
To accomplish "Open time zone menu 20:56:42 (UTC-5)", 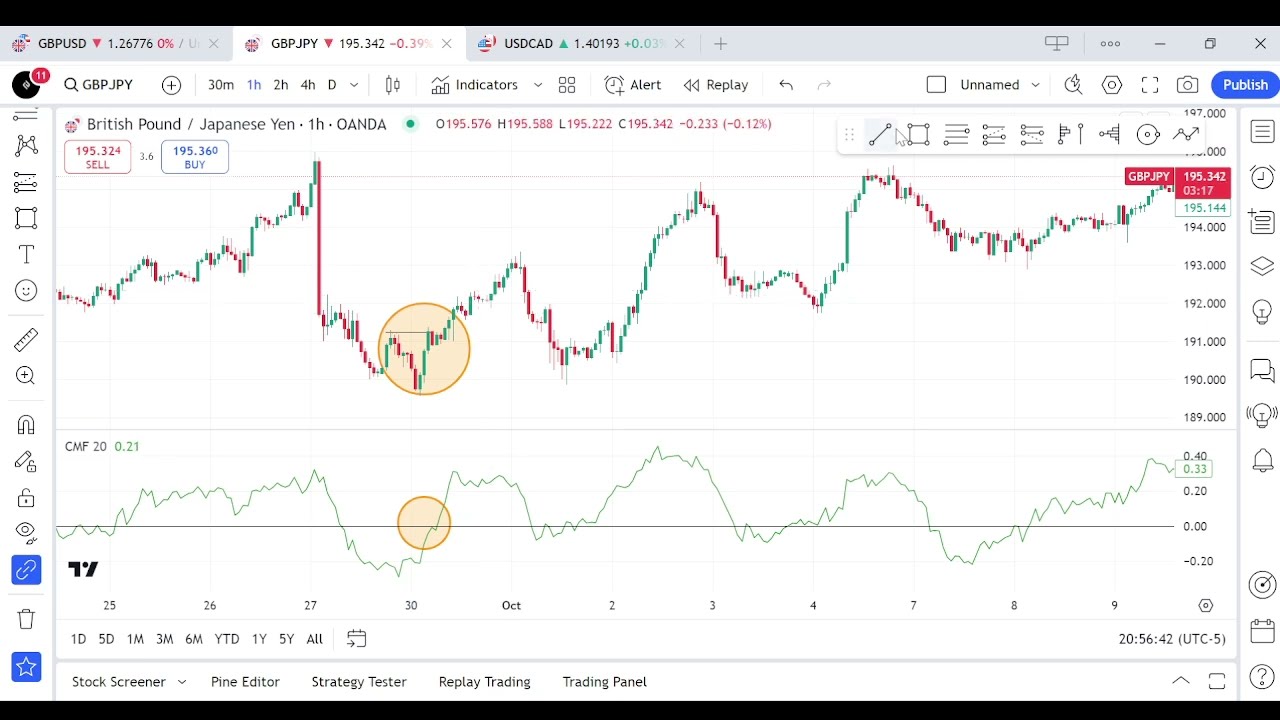I will point(1172,639).
